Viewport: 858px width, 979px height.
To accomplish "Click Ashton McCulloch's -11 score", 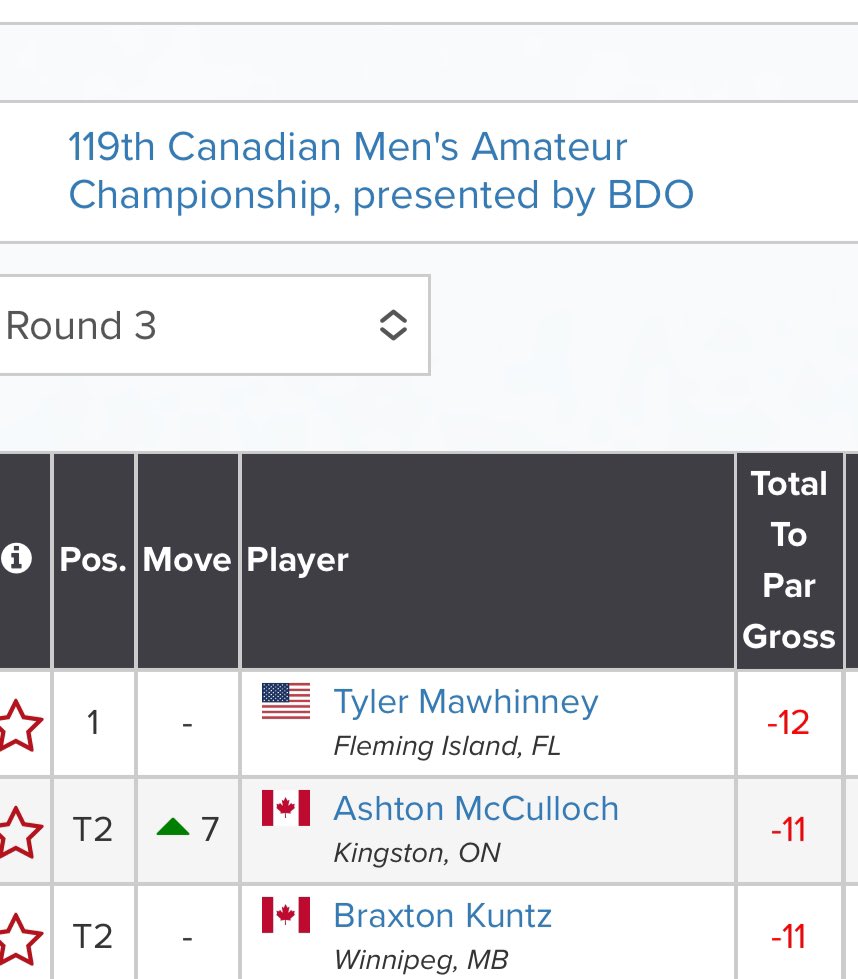I will tap(788, 830).
